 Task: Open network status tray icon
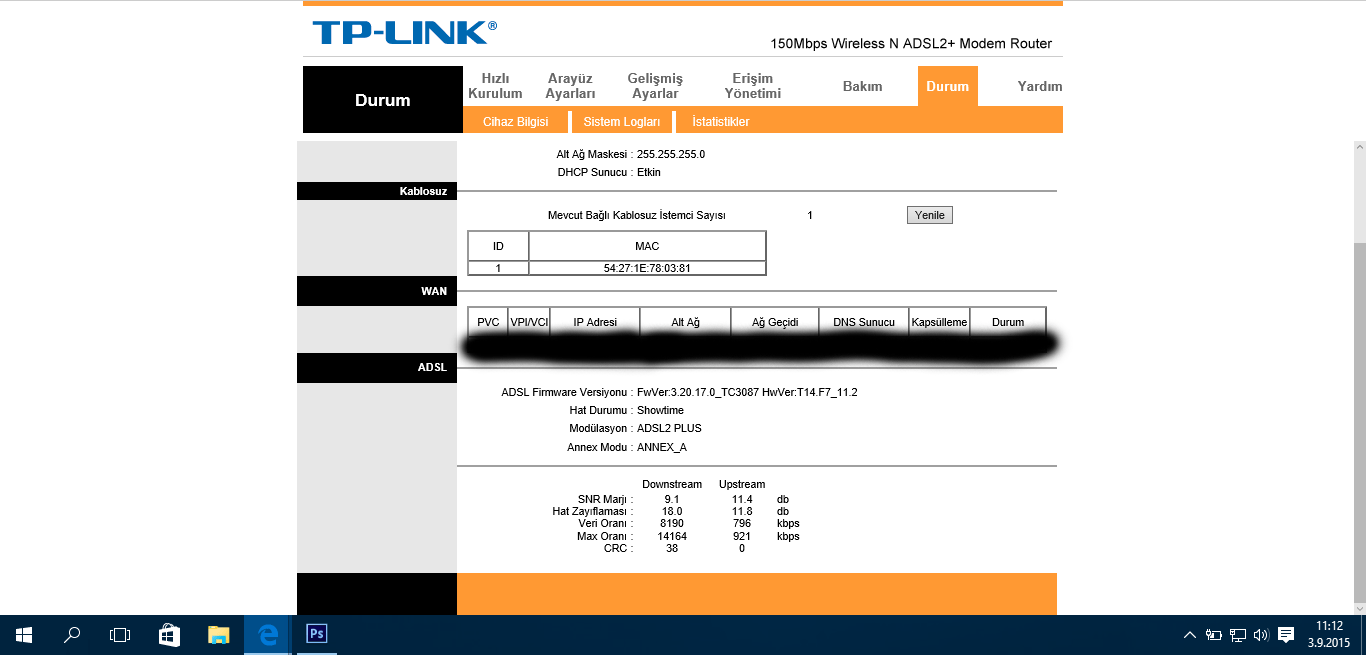pos(1238,635)
